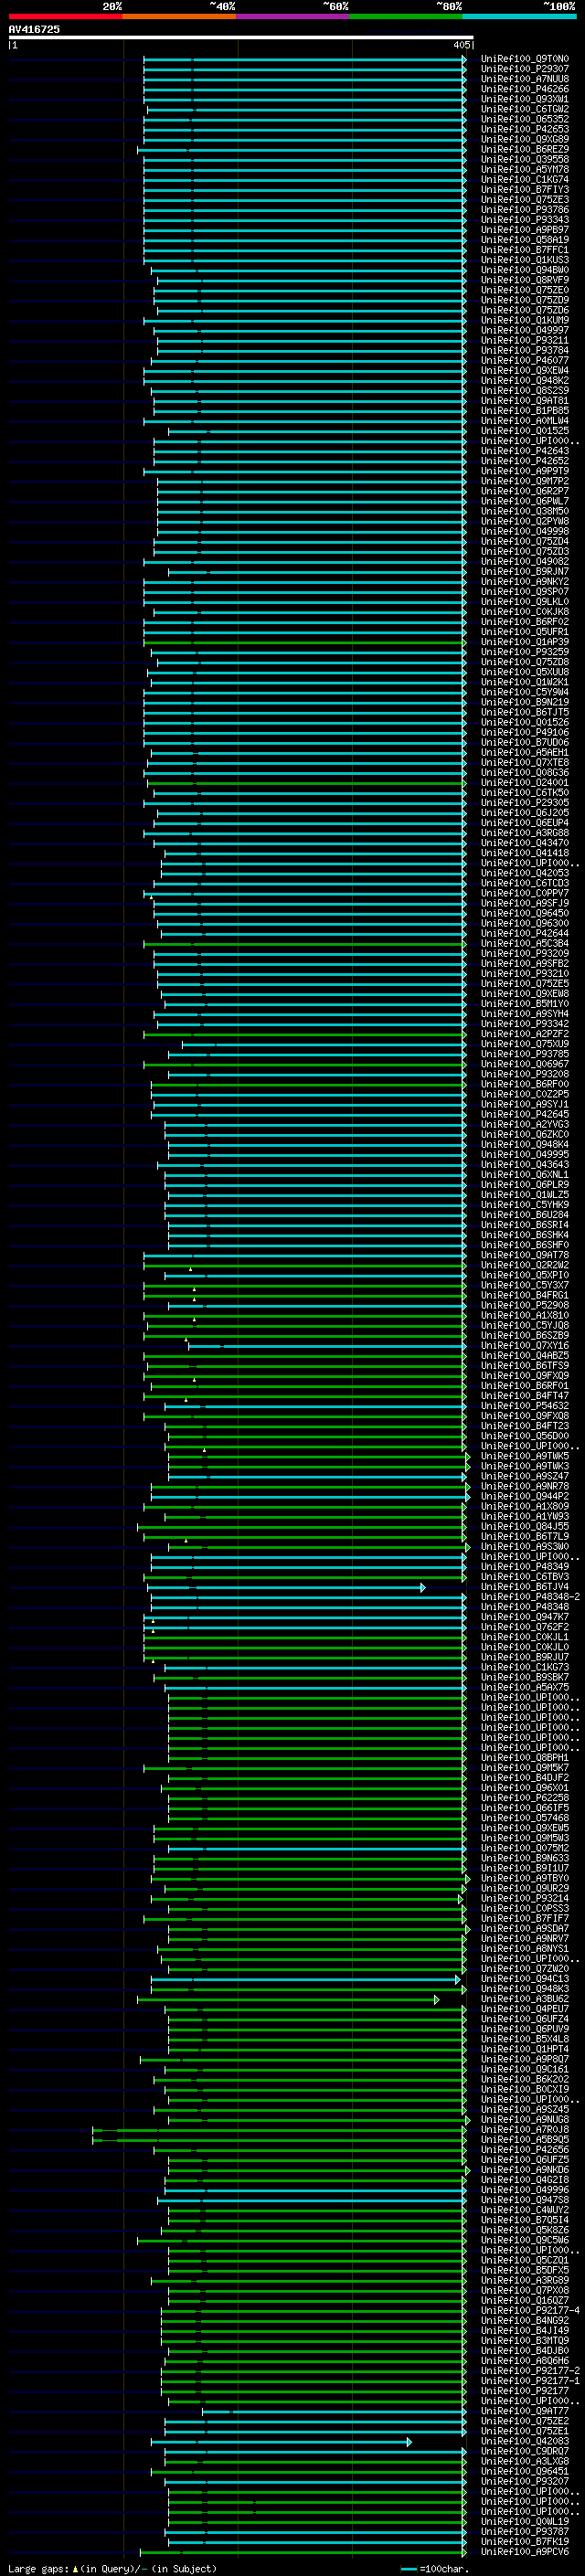Select the UniRef100_A9PCV6 entry
The height and width of the screenshot is (2576, 585).
(x=525, y=2552)
